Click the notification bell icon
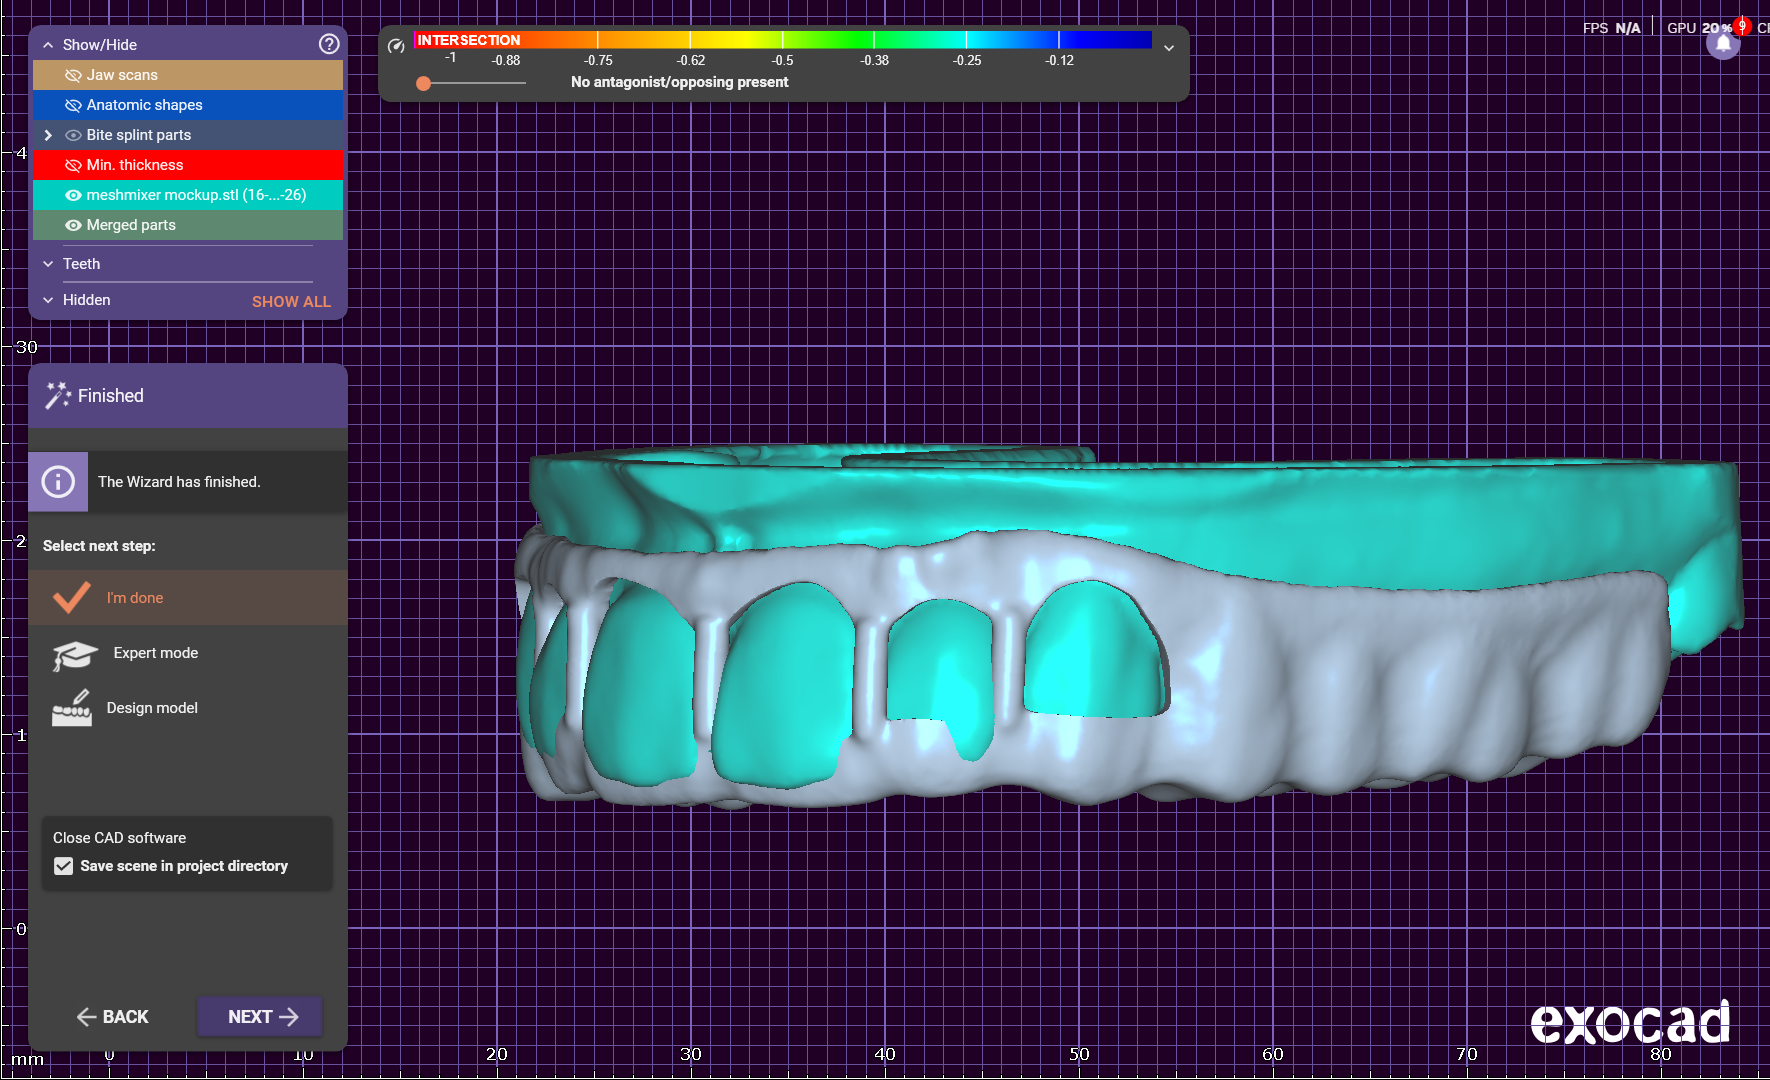This screenshot has height=1080, width=1770. click(1722, 44)
